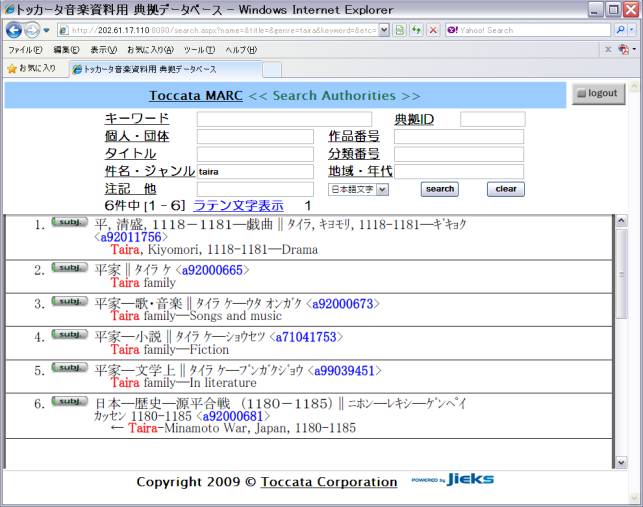Open the 日本語文字 dropdown

click(x=358, y=189)
